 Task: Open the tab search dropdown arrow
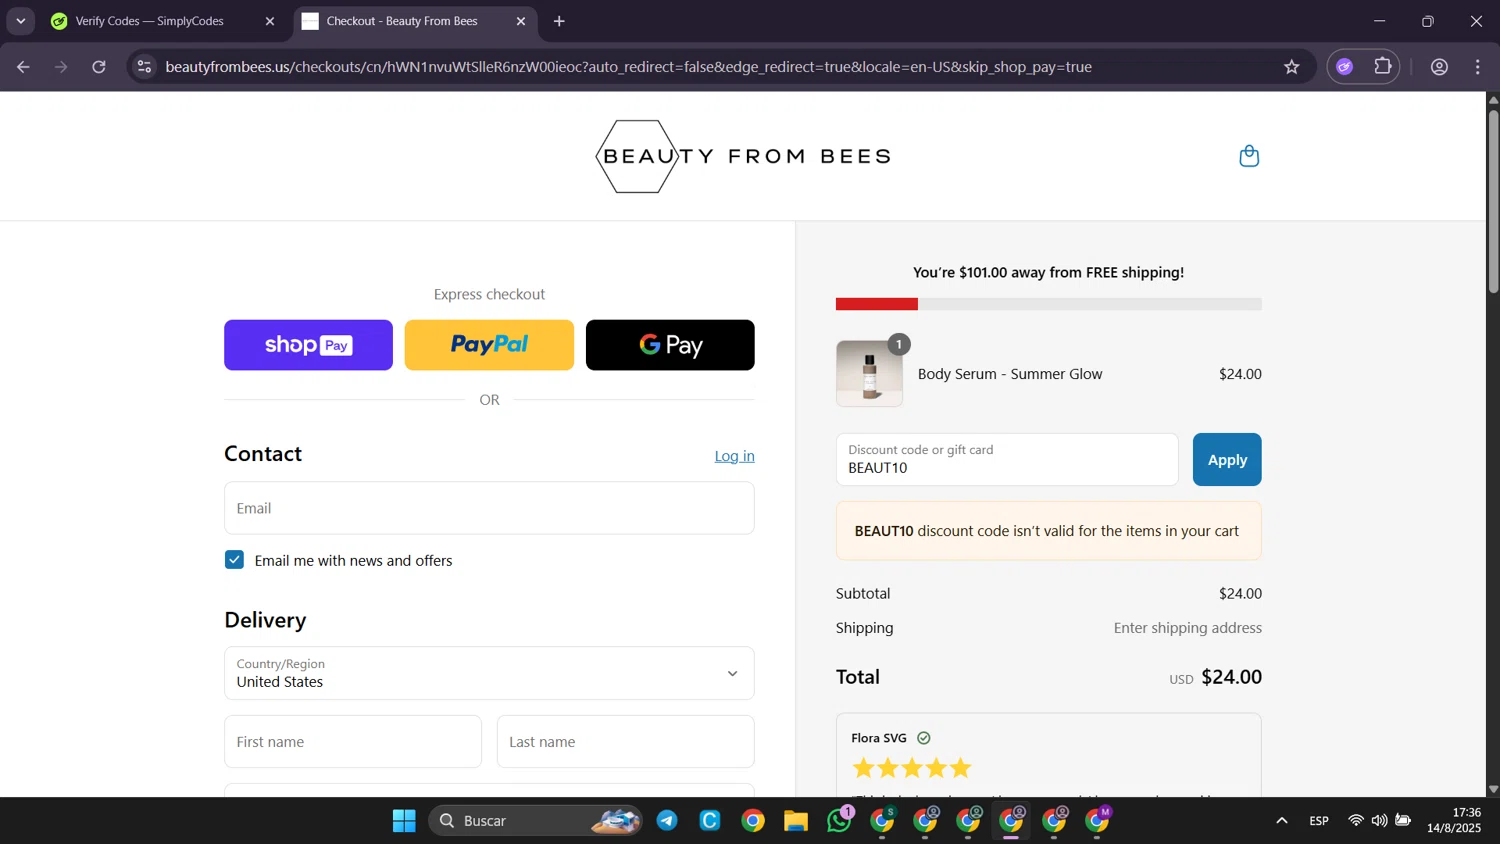[20, 21]
